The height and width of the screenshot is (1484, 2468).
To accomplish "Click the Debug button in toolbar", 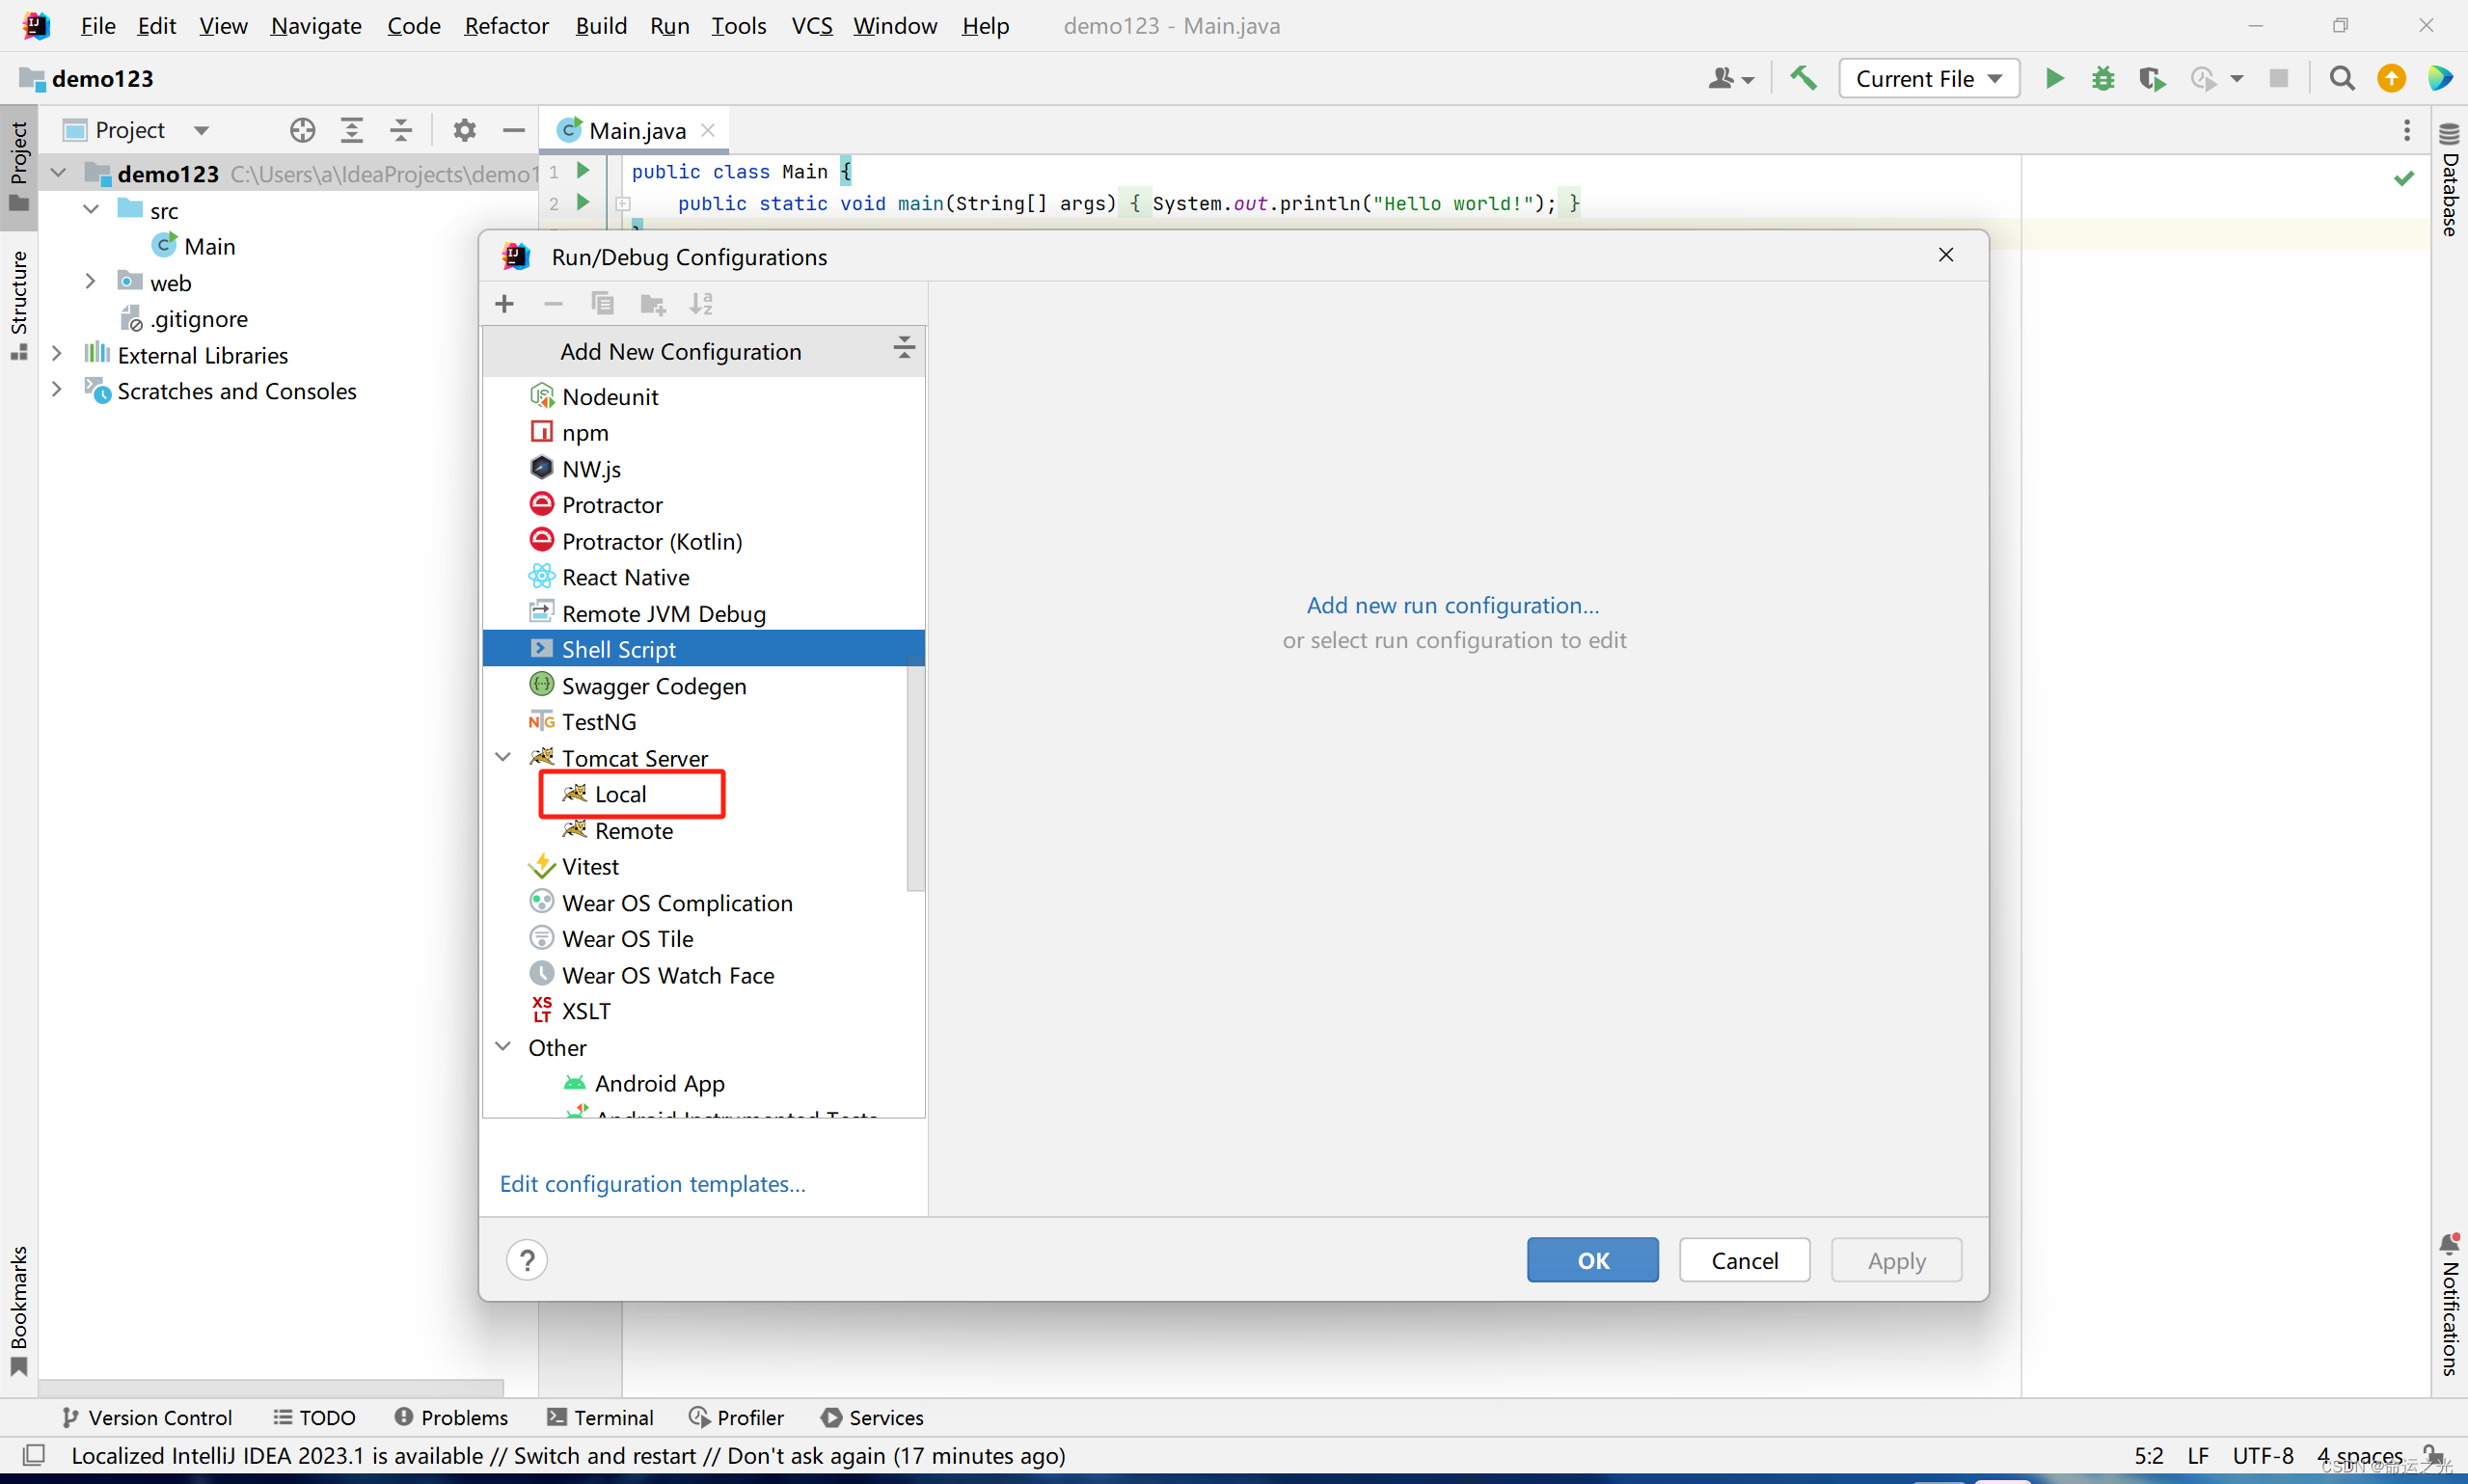I will click(x=2103, y=79).
